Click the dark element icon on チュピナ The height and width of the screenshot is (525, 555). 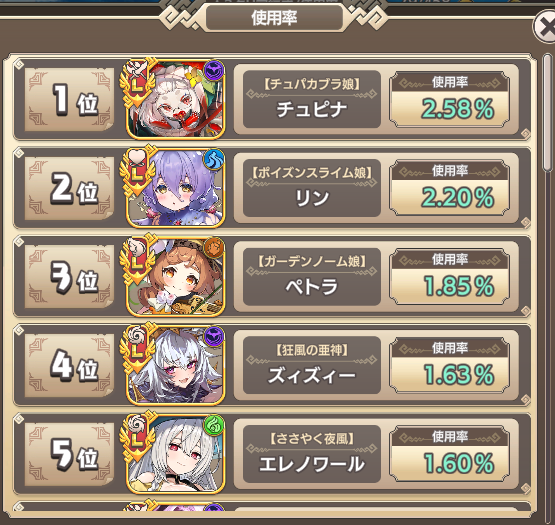click(214, 70)
